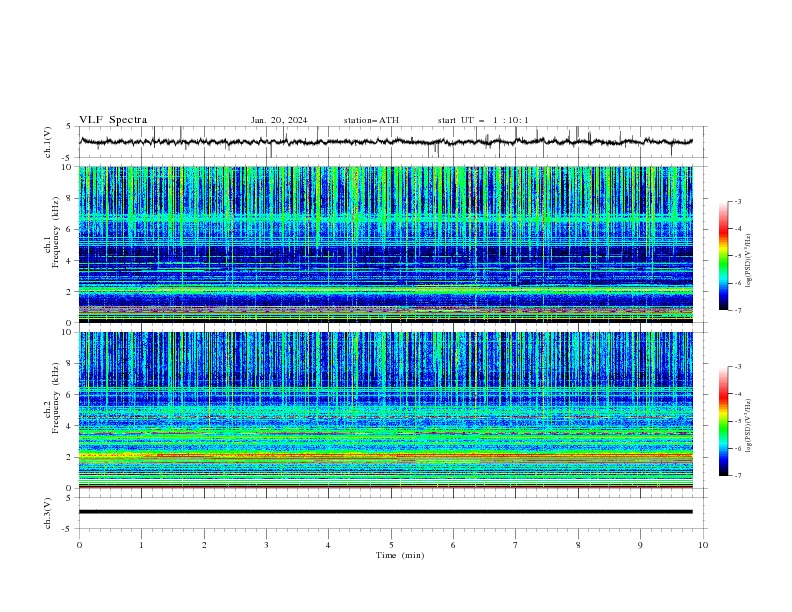This screenshot has width=792, height=612.
Task: Click inside the ch.2 spectrogram panel
Action: tap(386, 410)
